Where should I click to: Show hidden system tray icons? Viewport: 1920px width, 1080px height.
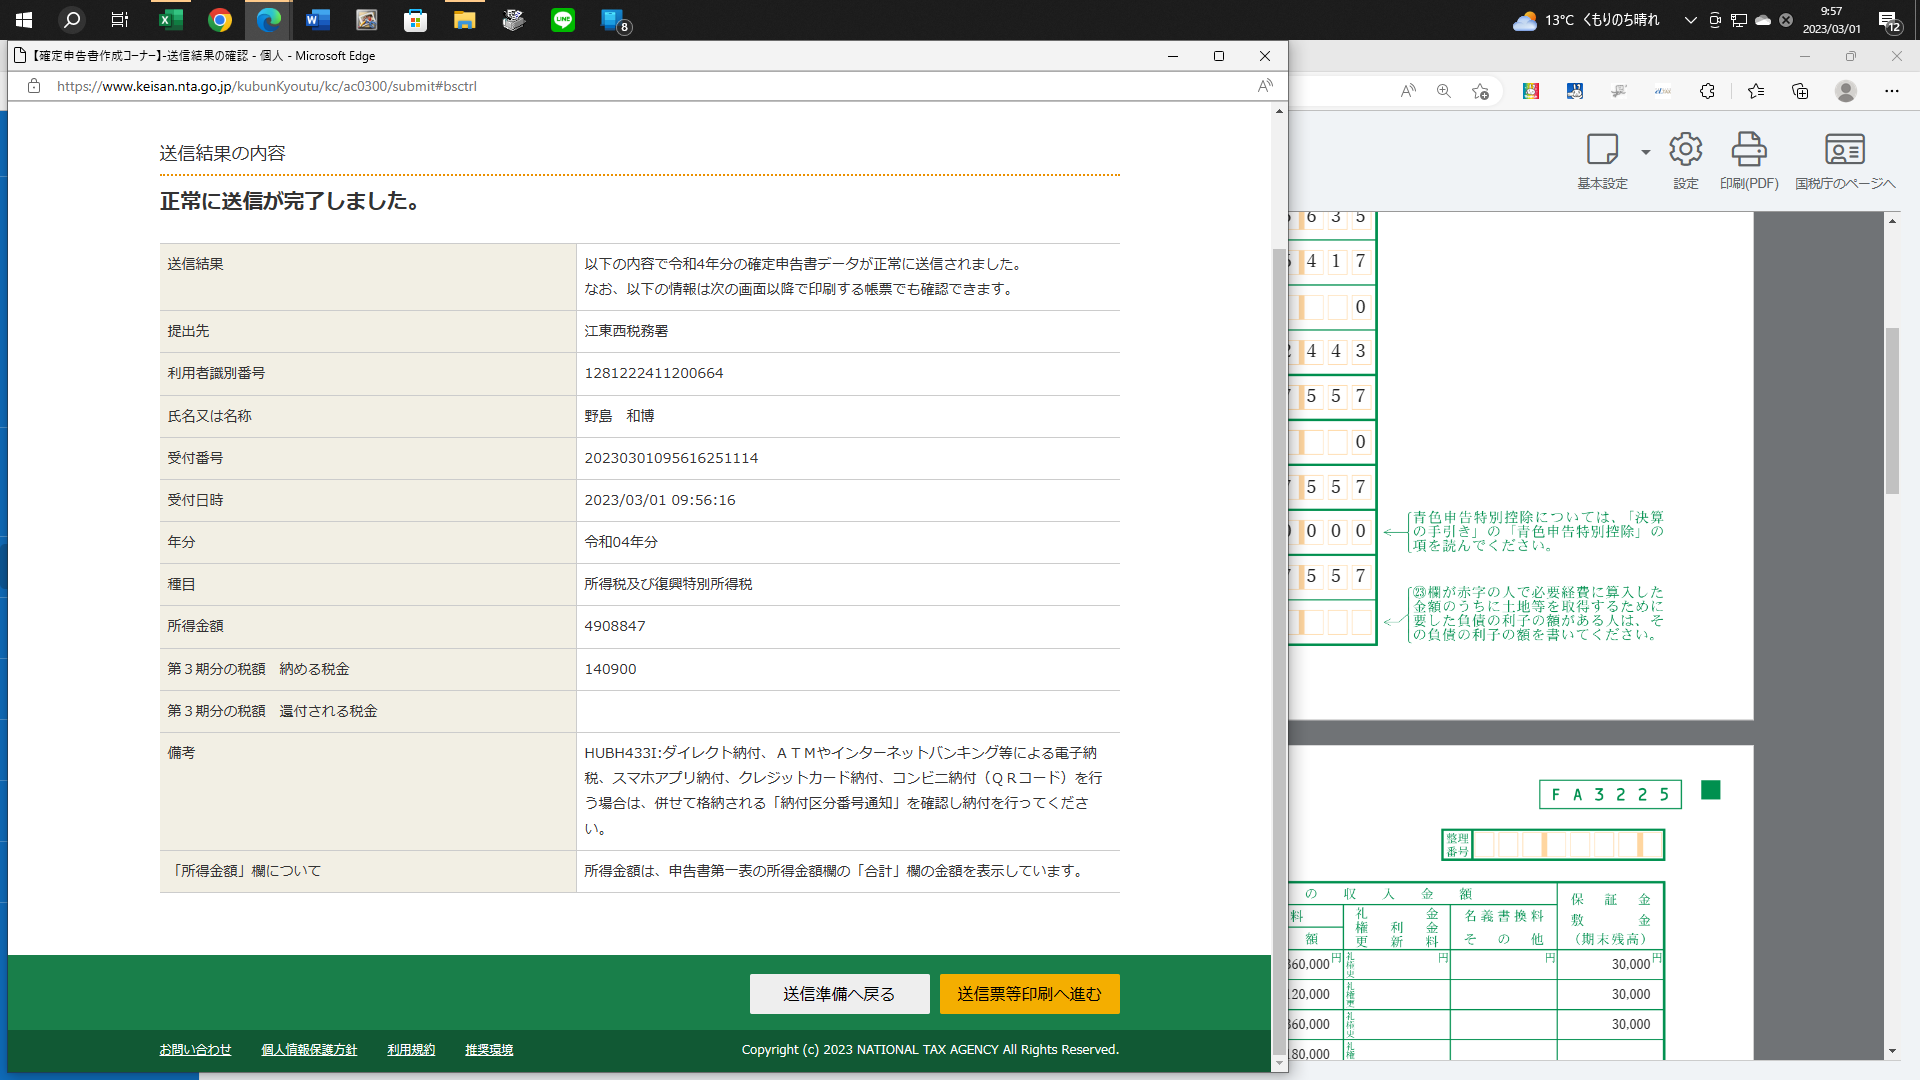(1691, 20)
